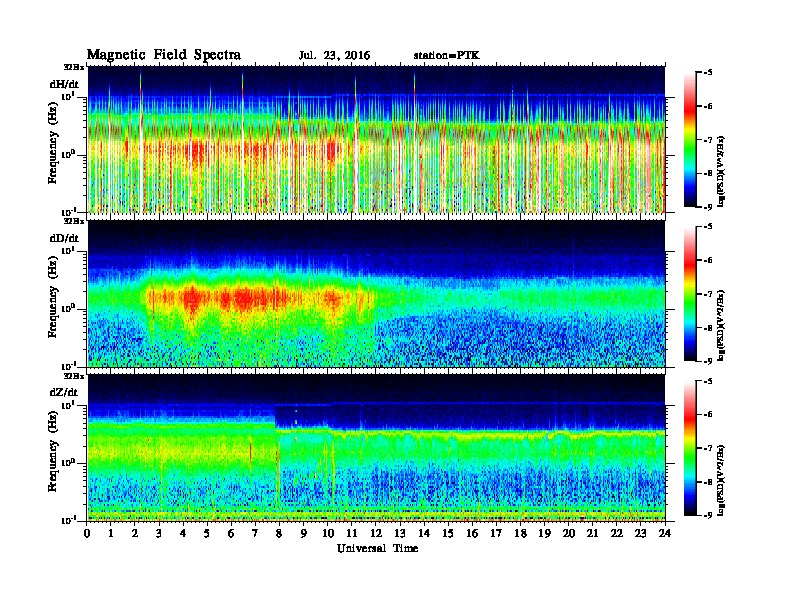
Task: Click the "10" tick on Universal Time axis
Action: (328, 533)
